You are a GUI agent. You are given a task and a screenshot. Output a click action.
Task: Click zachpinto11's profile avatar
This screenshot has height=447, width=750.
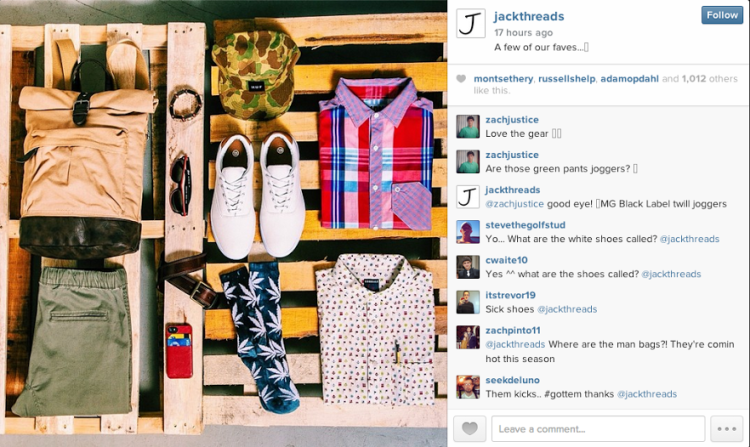click(468, 338)
